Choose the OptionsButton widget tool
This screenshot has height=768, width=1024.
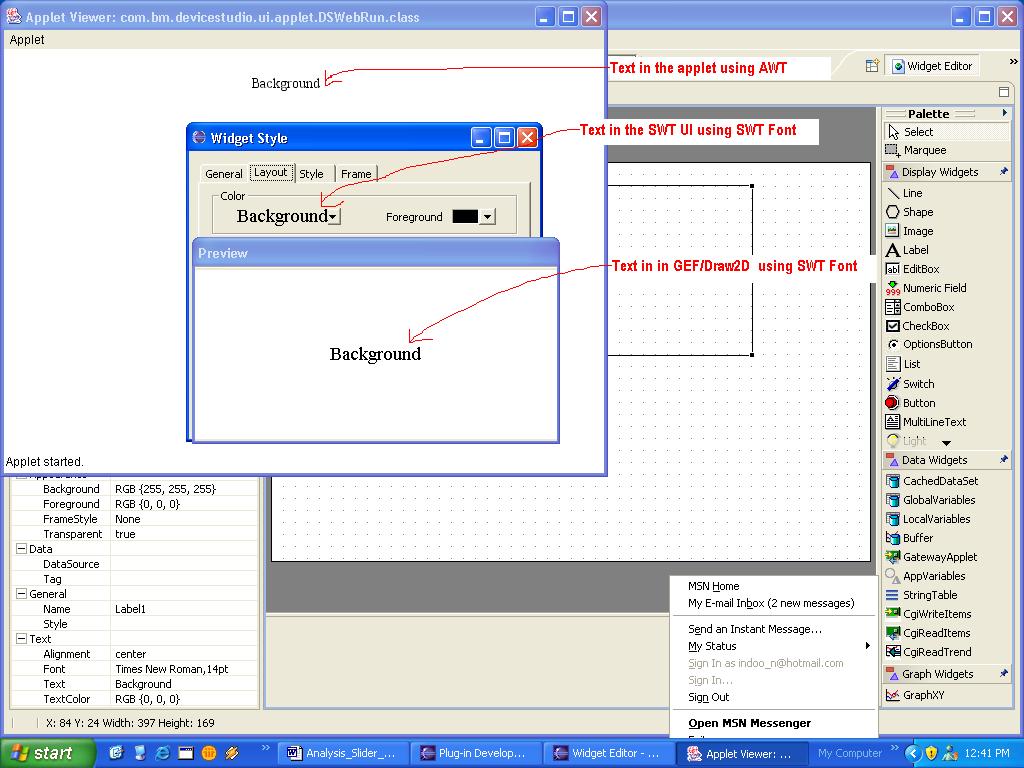pyautogui.click(x=936, y=345)
